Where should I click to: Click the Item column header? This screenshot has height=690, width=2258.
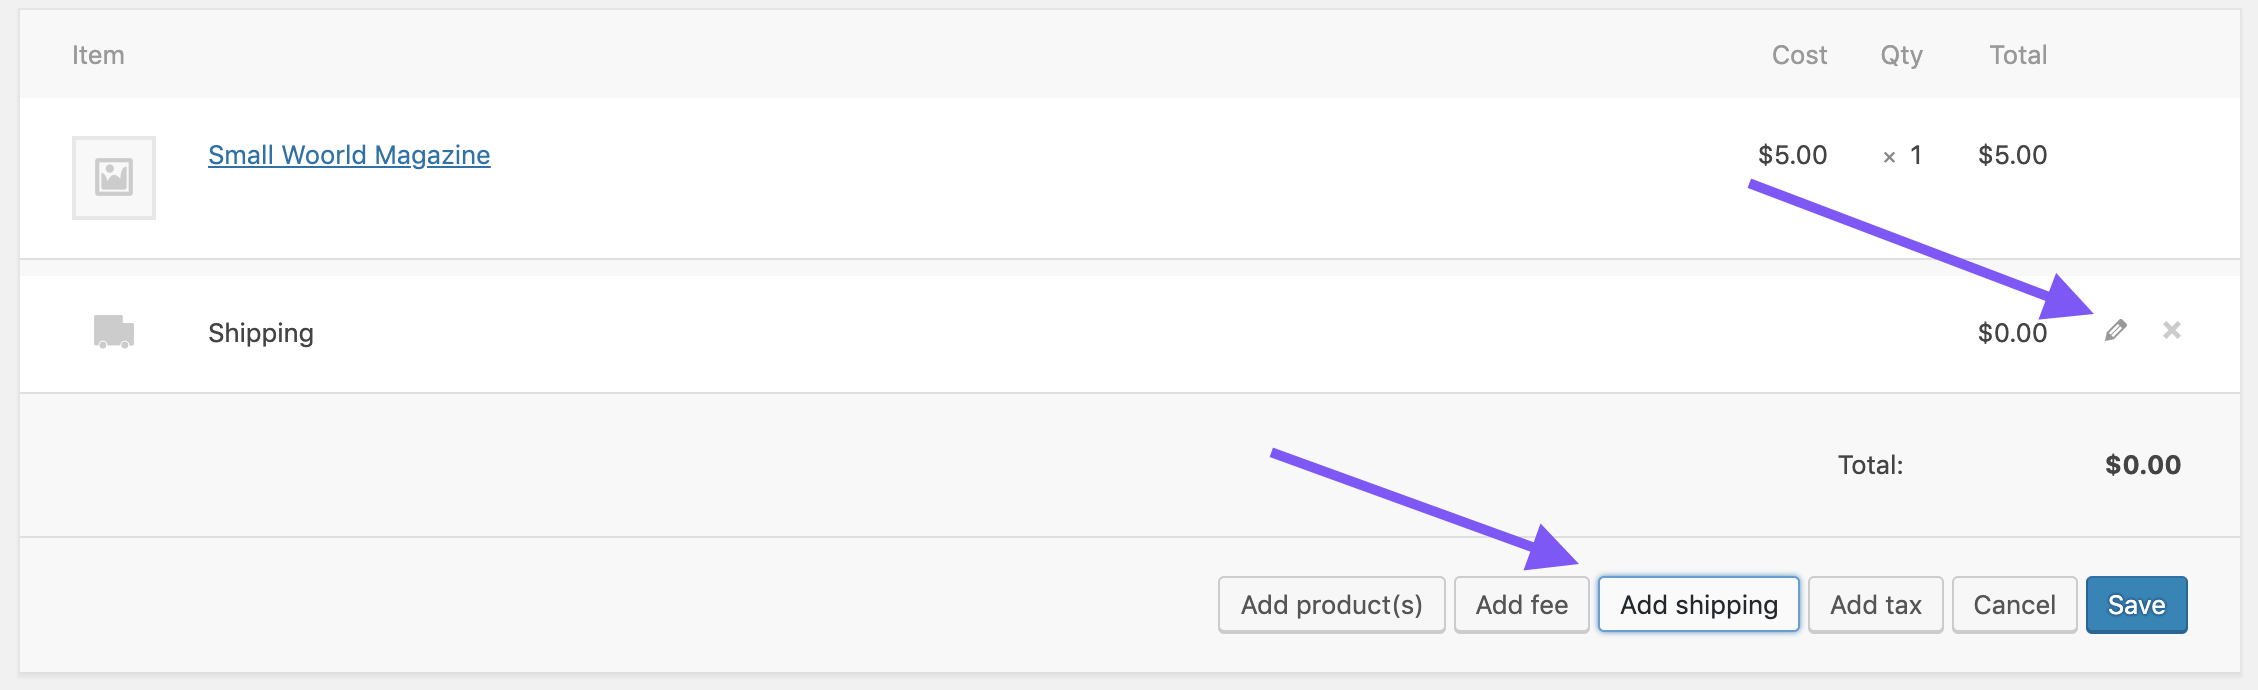coord(97,55)
